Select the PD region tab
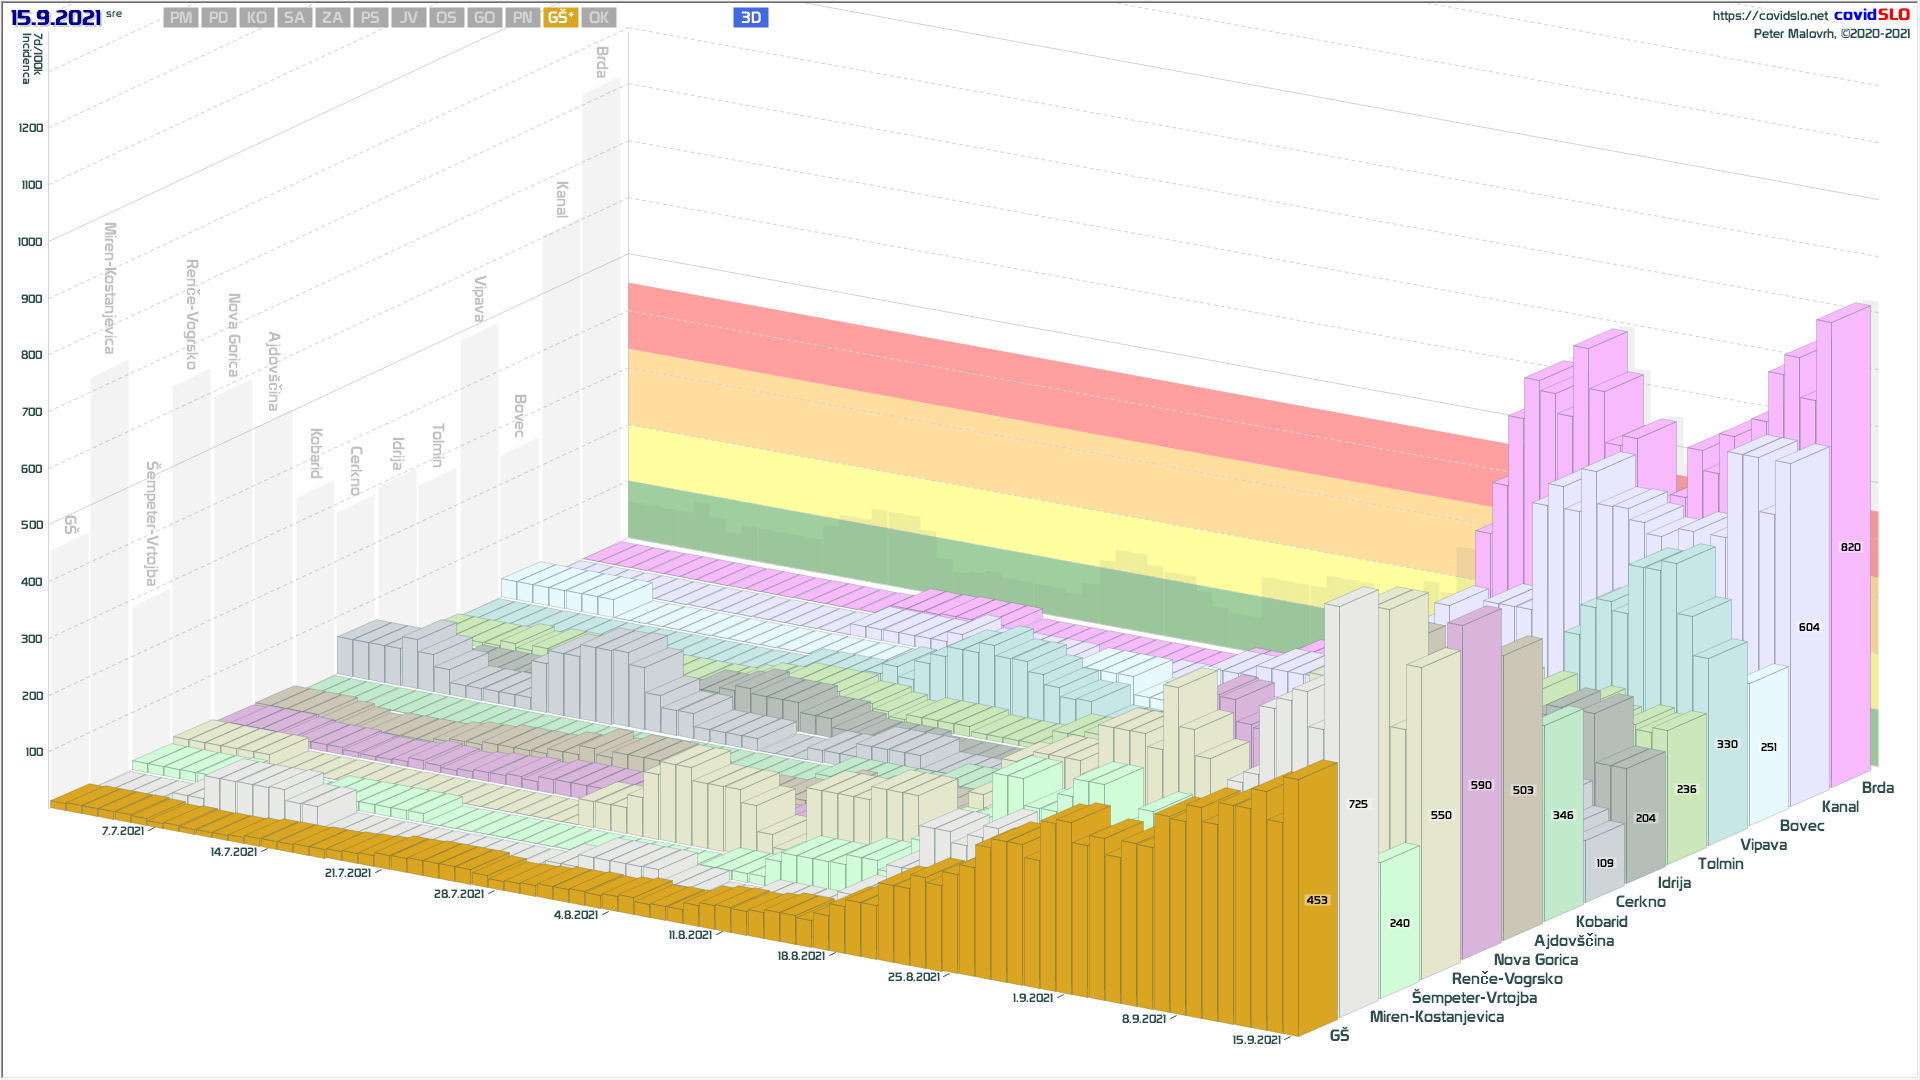 219,17
